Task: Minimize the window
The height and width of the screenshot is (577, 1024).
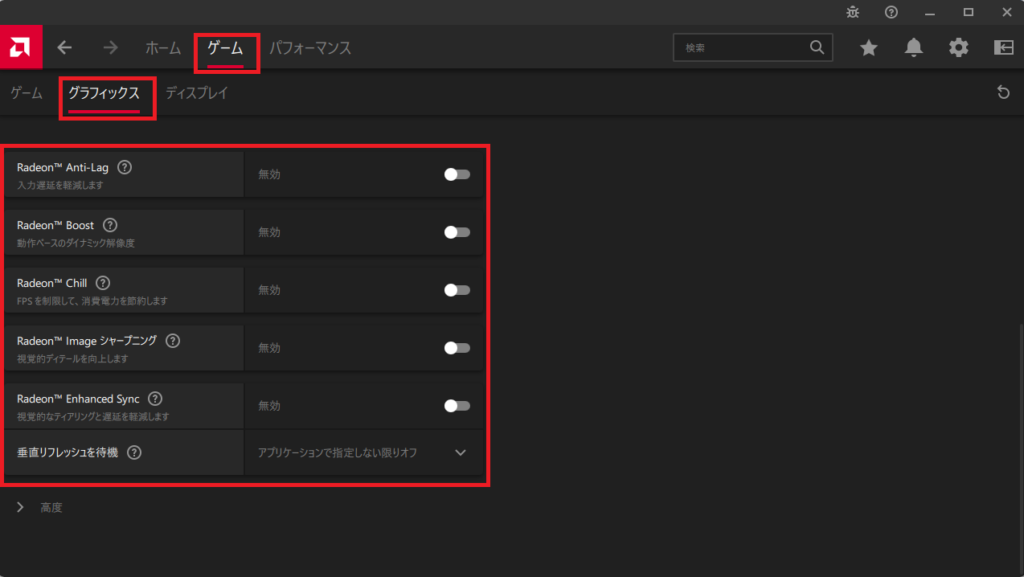Action: [x=930, y=12]
